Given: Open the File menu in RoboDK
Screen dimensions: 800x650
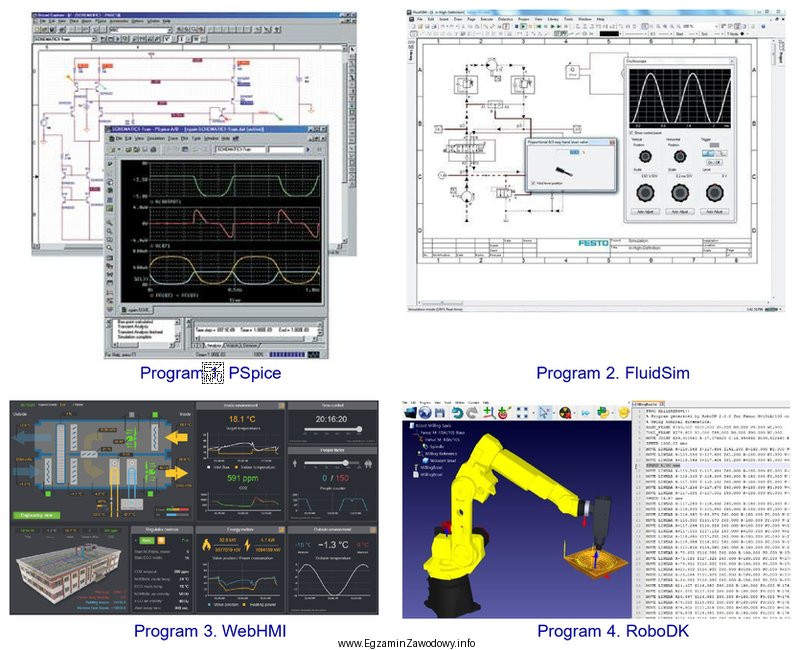Looking at the screenshot, I should 405,403.
